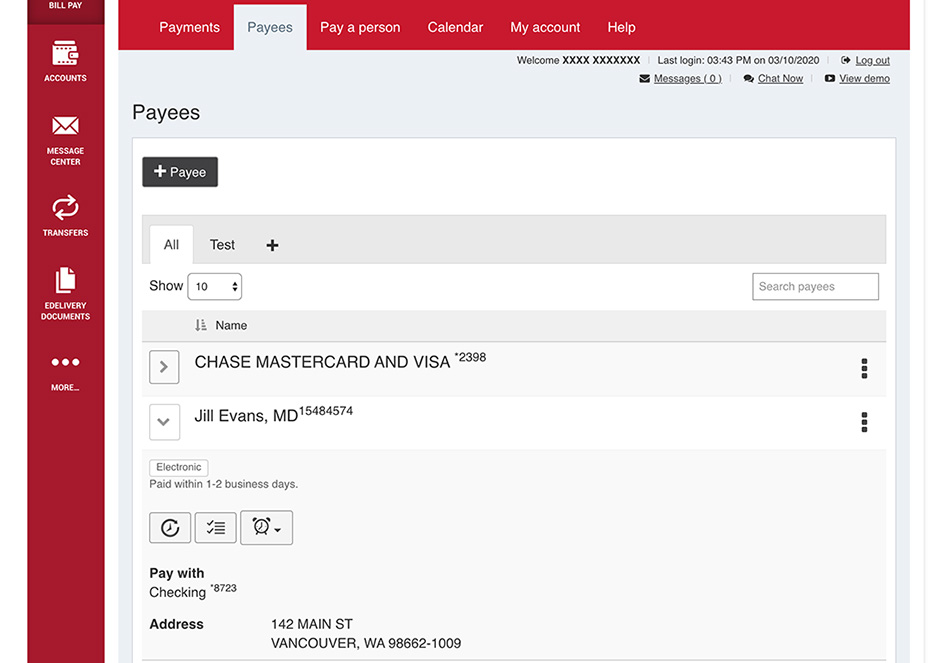Screen dimensions: 950x663
Task: Open options menu for Jill Evans payee
Action: 864,422
